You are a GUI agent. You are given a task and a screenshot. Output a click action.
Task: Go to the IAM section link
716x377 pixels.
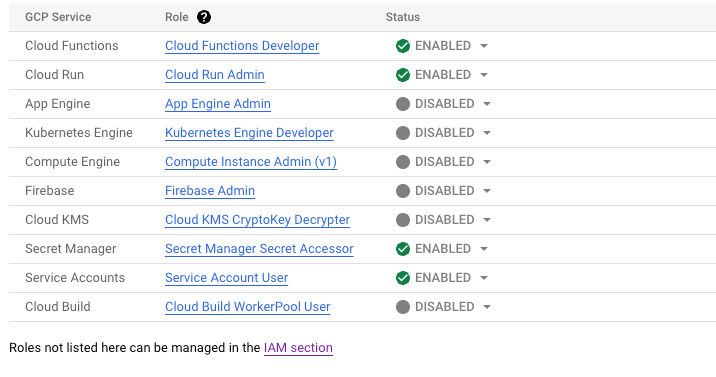pos(298,348)
